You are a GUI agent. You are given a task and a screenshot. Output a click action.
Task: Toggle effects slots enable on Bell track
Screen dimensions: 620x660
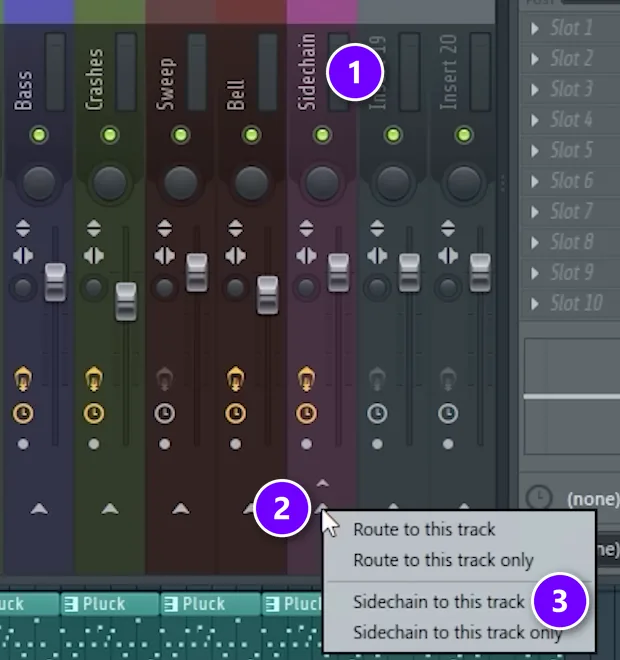pyautogui.click(x=235, y=379)
